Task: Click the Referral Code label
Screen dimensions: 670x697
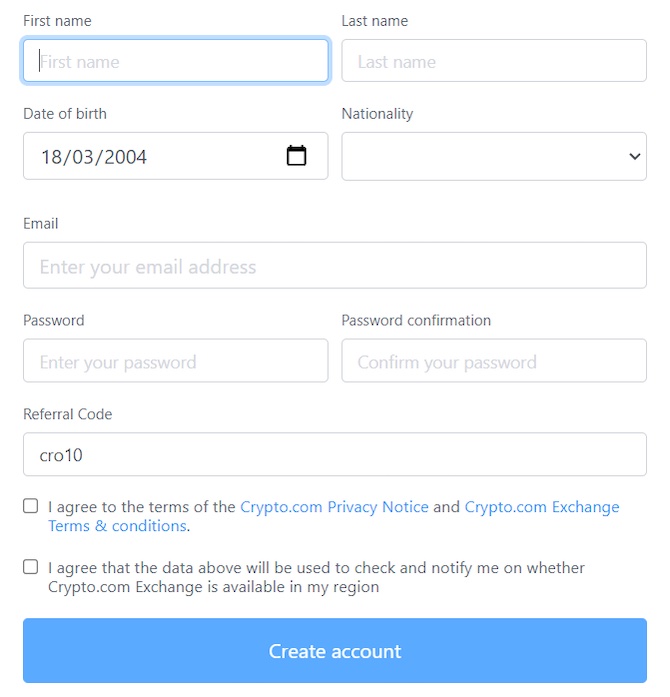Action: point(68,414)
